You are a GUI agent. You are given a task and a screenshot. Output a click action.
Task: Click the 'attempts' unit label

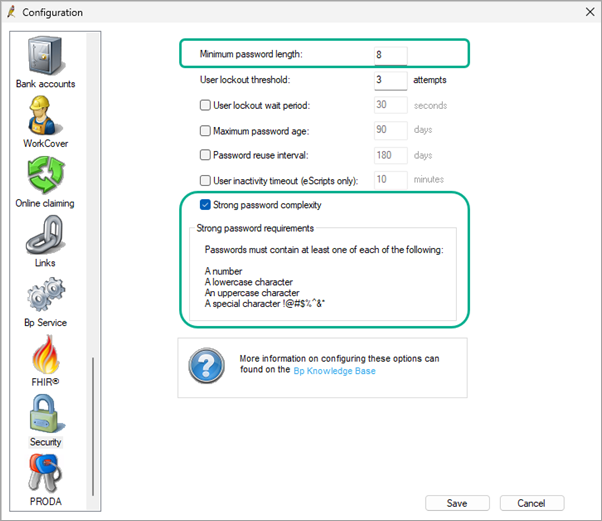[430, 80]
